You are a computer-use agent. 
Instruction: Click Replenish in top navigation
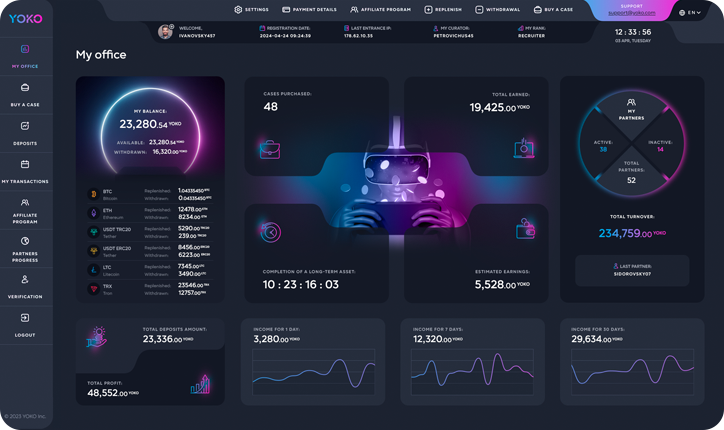443,10
